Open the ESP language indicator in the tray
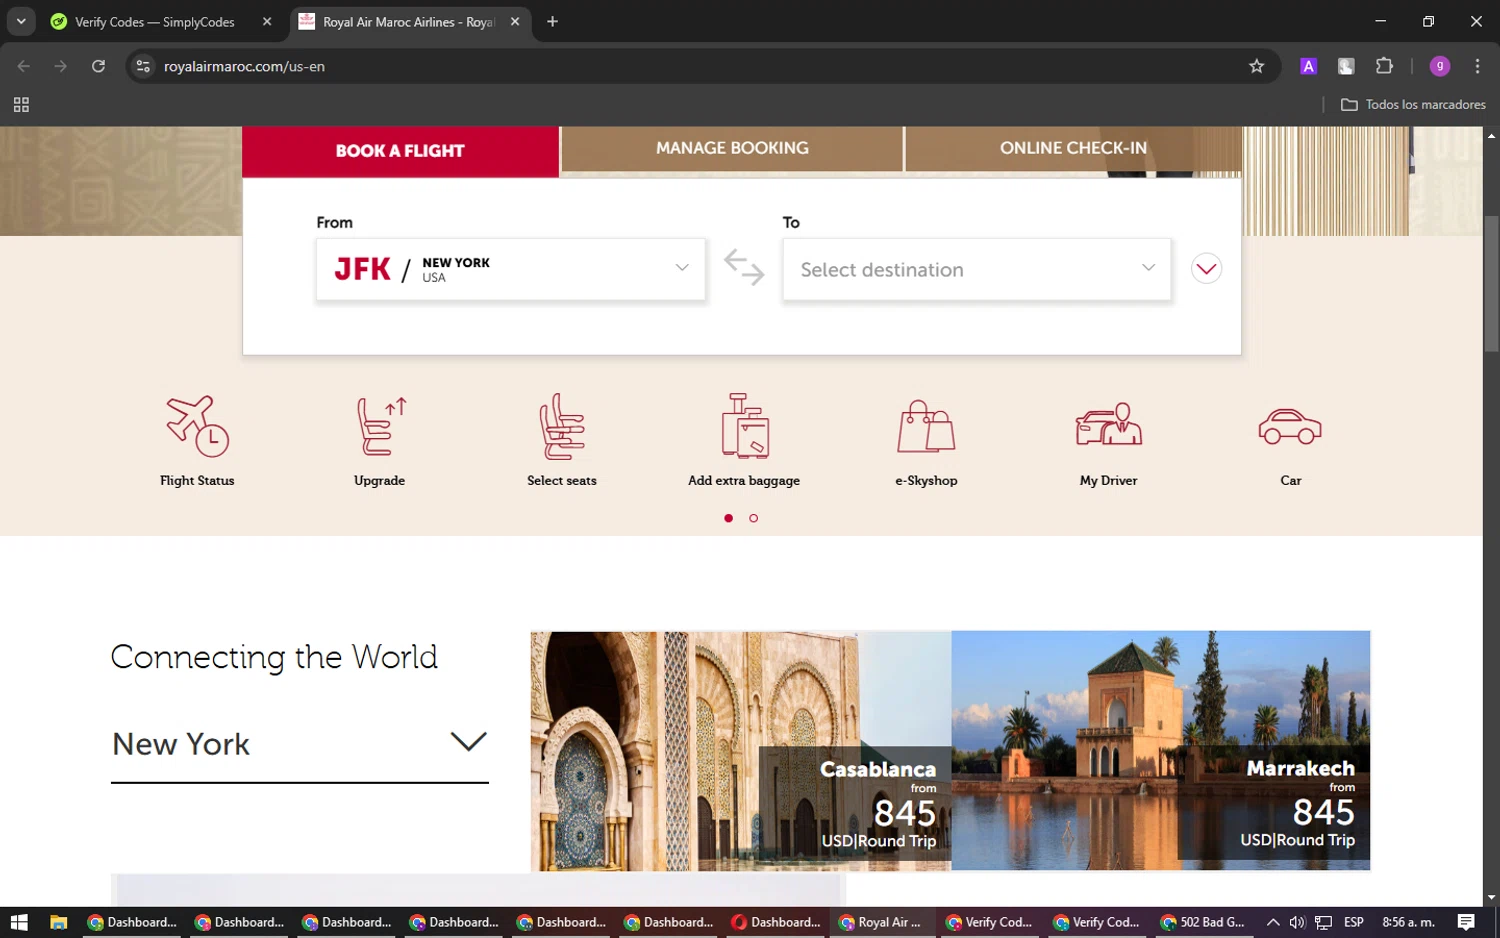The height and width of the screenshot is (938, 1500). coord(1353,922)
